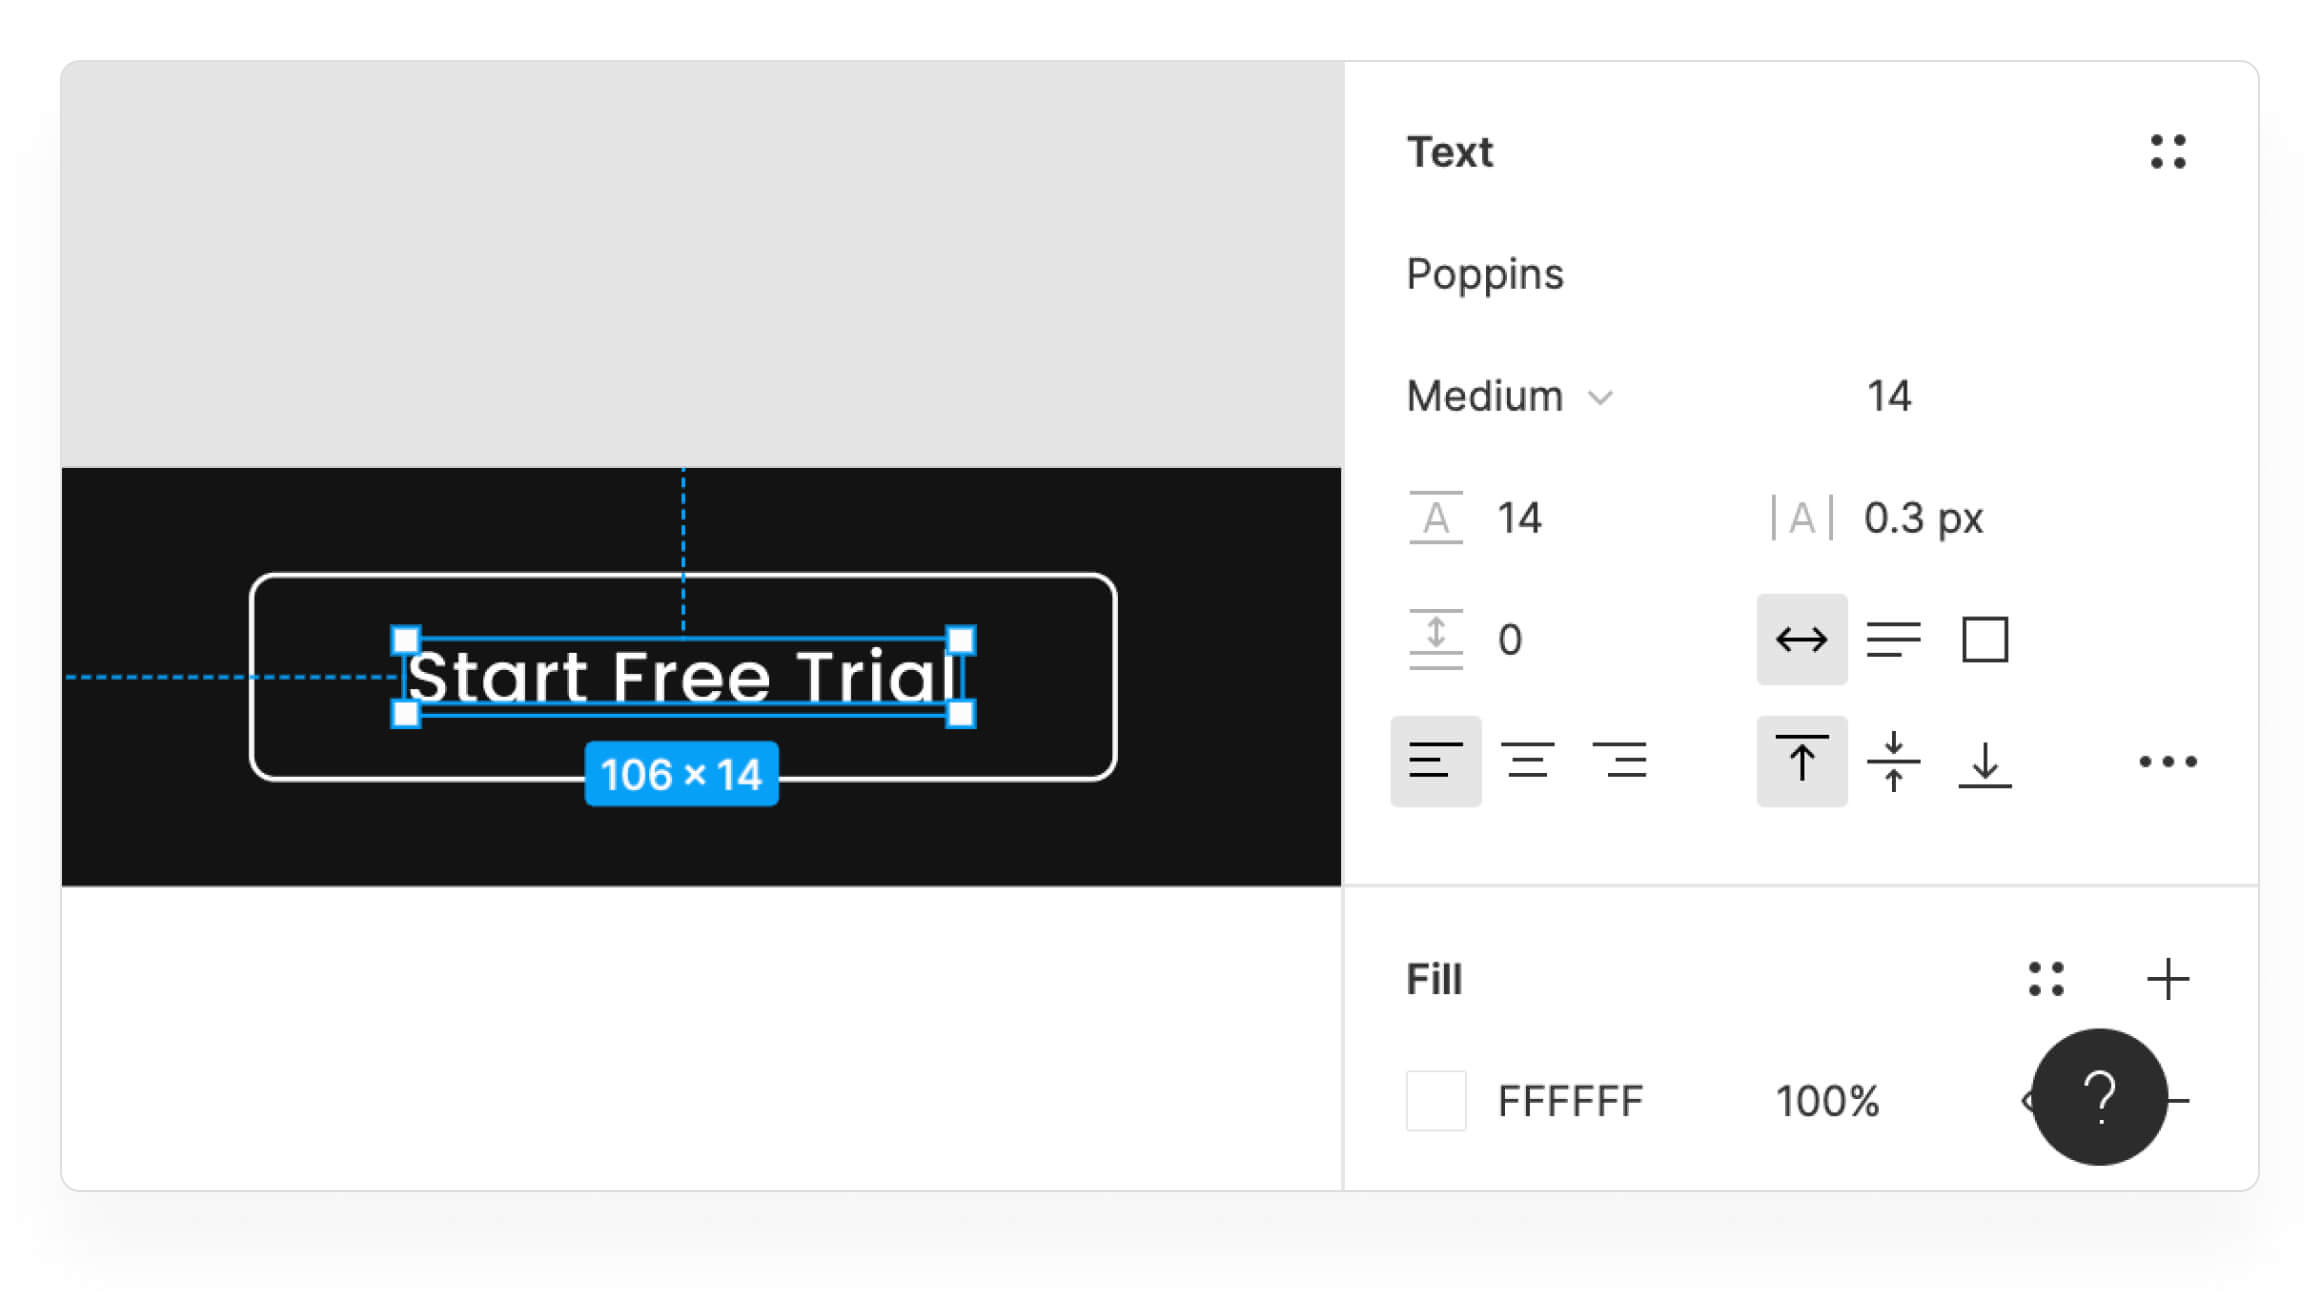This screenshot has width=2320, height=1292.
Task: Click the help question mark button
Action: click(x=2099, y=1096)
